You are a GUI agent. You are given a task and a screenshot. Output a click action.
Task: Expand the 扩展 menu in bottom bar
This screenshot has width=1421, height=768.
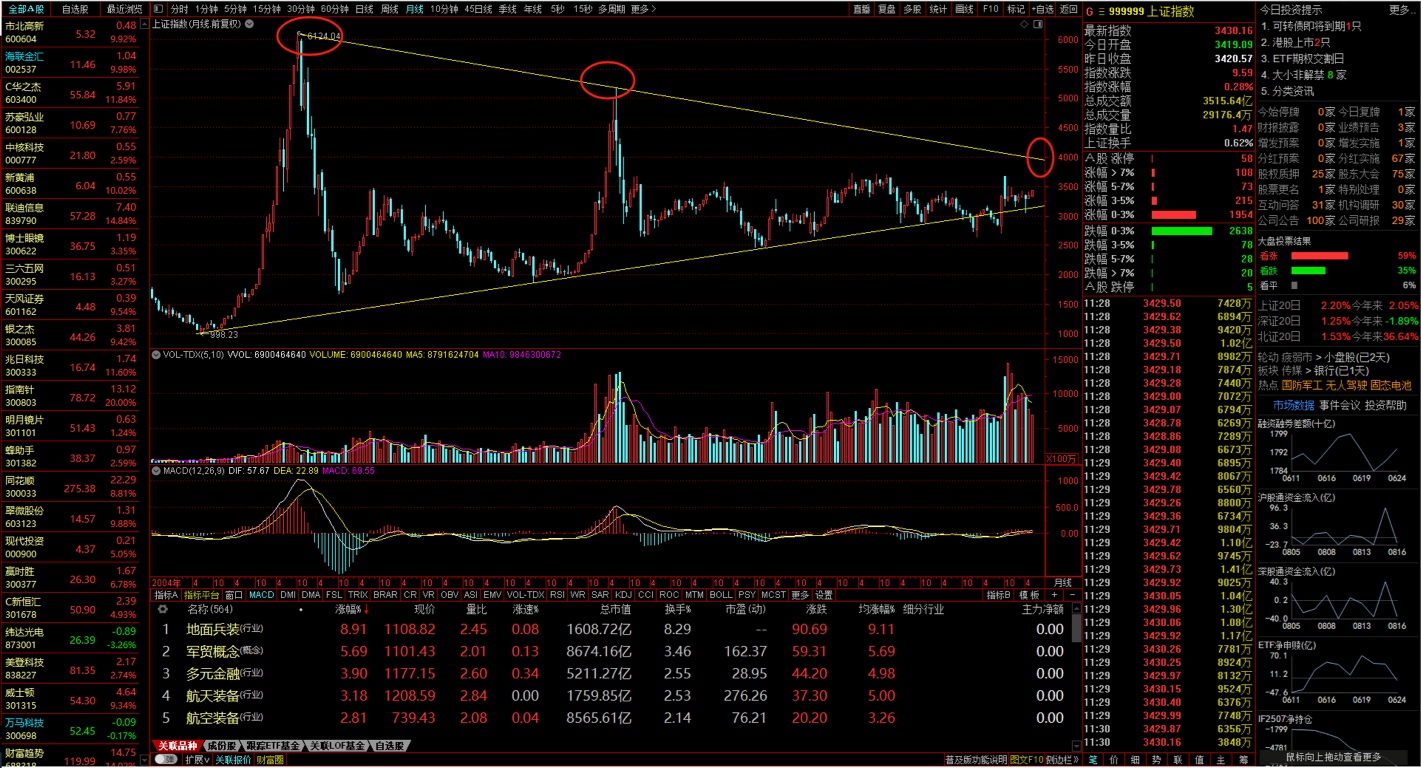(x=197, y=760)
